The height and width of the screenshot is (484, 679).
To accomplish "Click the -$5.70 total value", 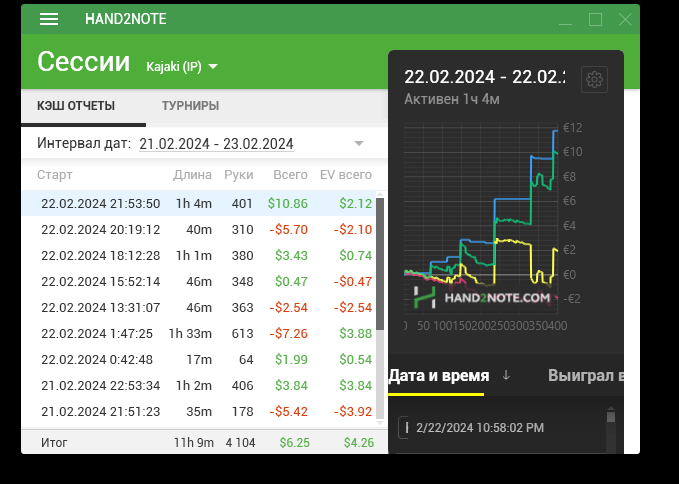I will (288, 229).
